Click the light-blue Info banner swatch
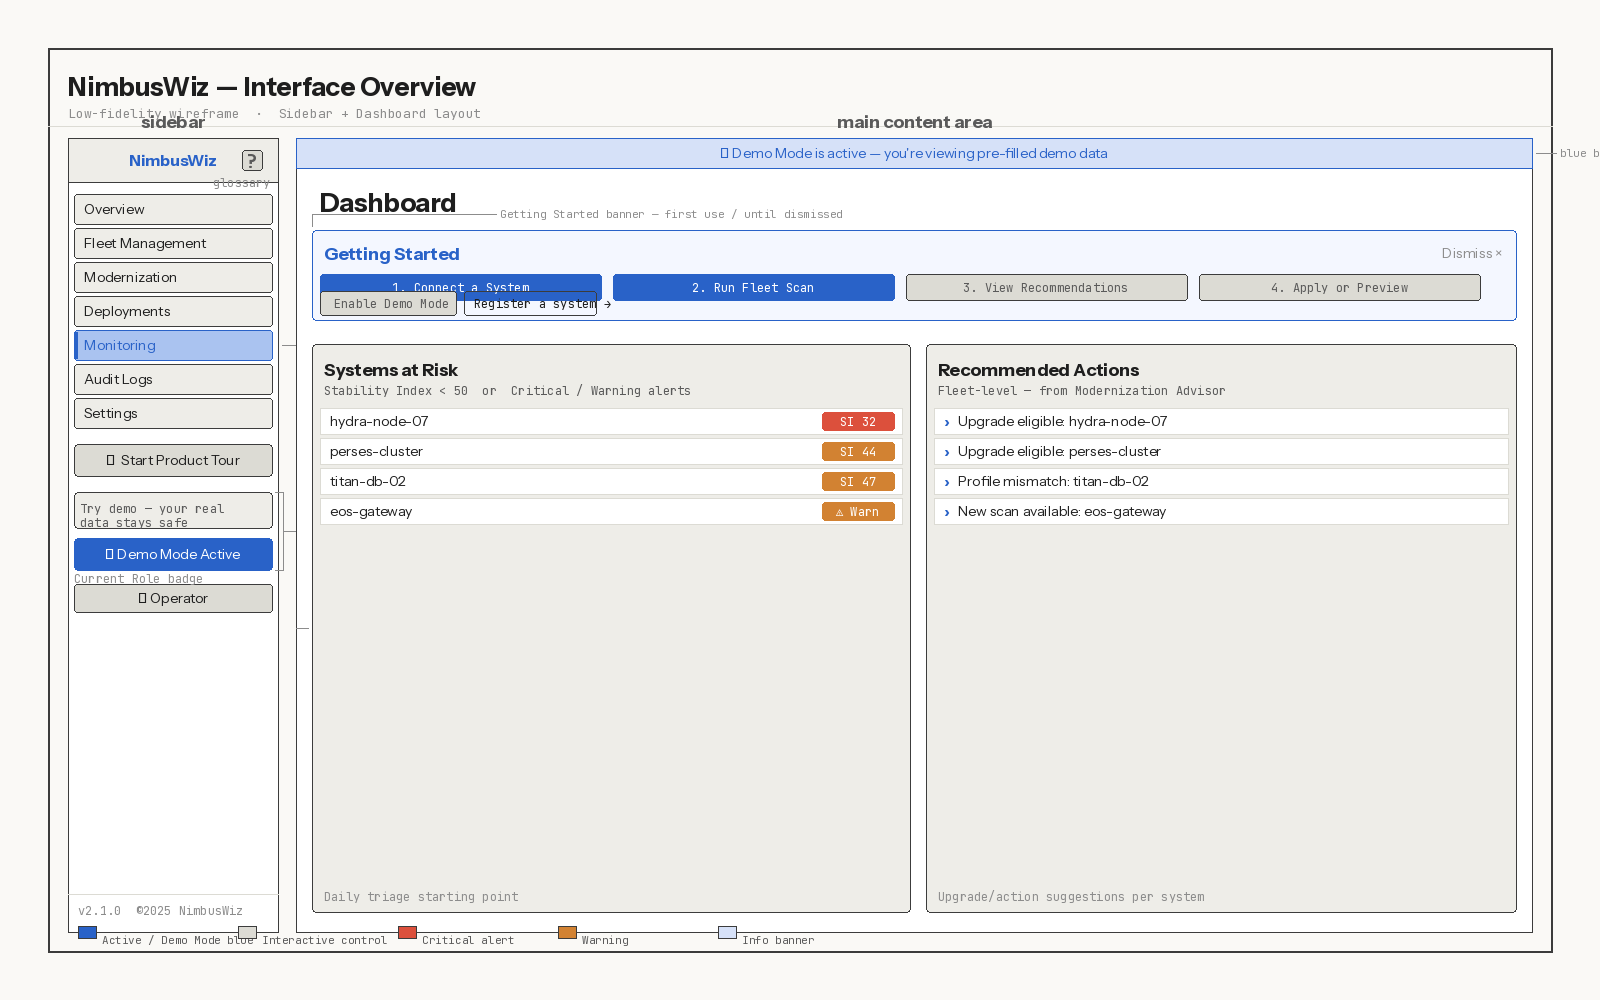1600x1000 pixels. click(x=728, y=932)
